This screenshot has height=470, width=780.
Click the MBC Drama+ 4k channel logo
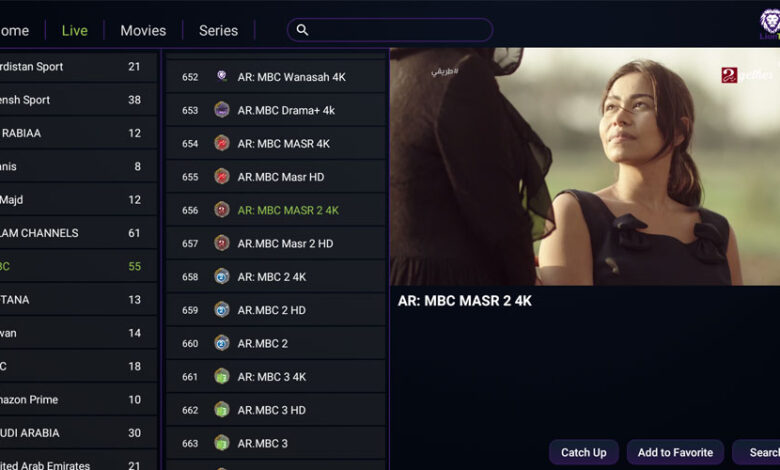pos(222,110)
